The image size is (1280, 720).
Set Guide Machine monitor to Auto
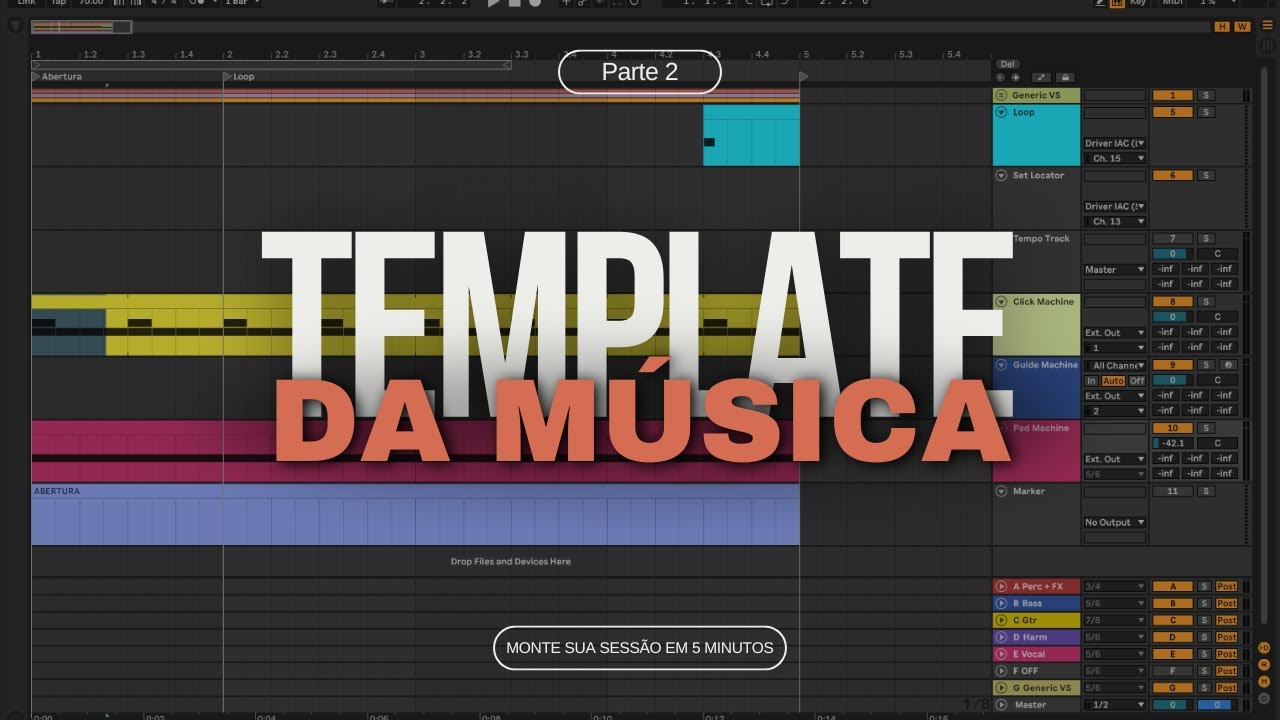click(x=1113, y=381)
